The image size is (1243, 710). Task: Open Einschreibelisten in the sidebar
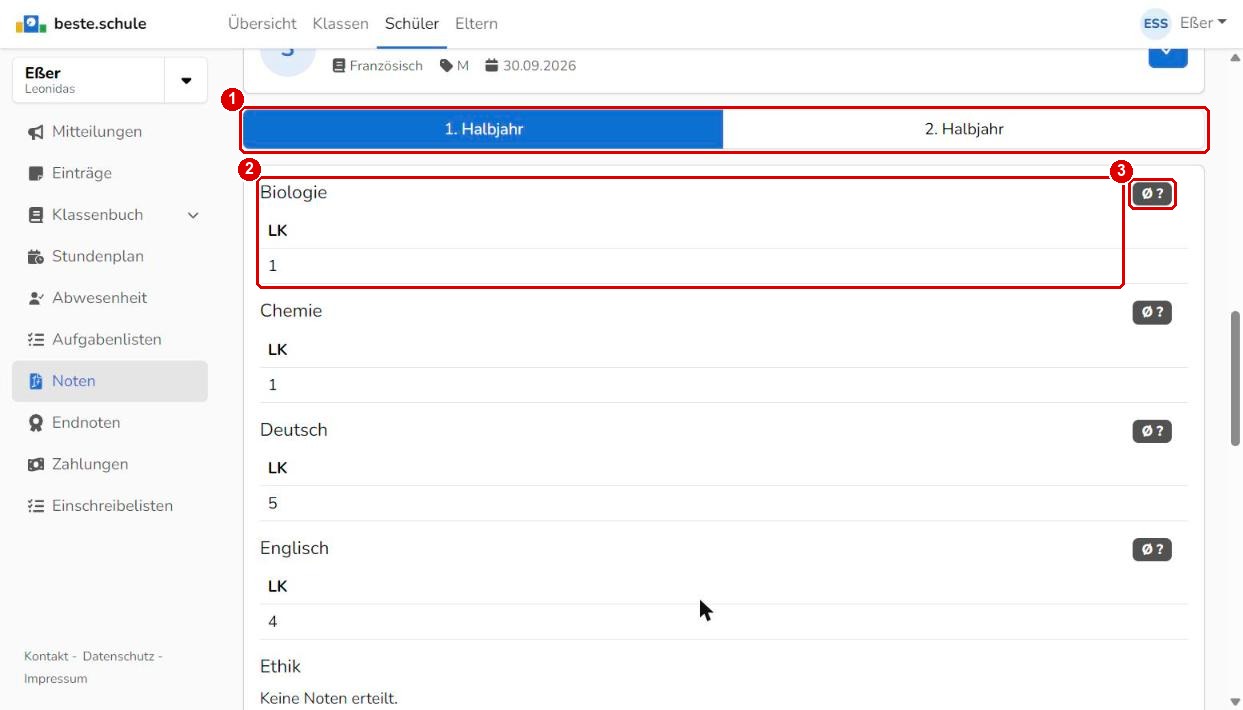[110, 506]
